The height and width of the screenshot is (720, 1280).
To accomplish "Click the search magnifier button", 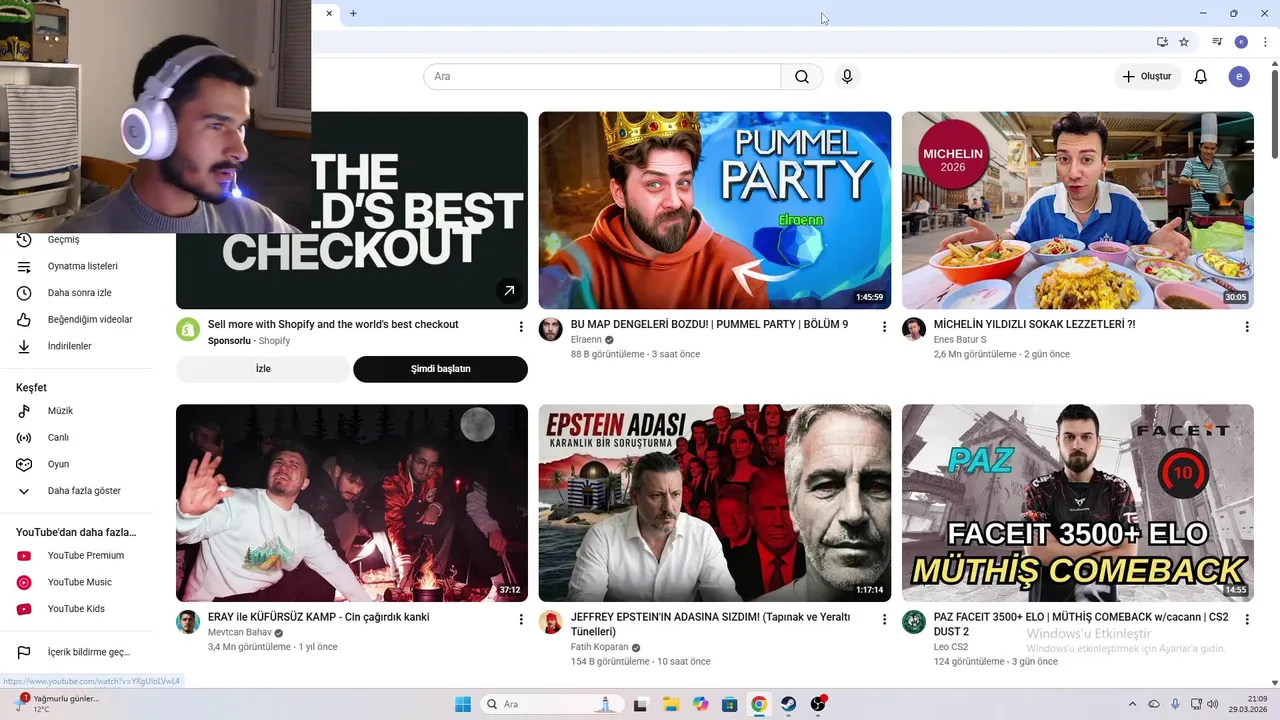I will tap(802, 77).
